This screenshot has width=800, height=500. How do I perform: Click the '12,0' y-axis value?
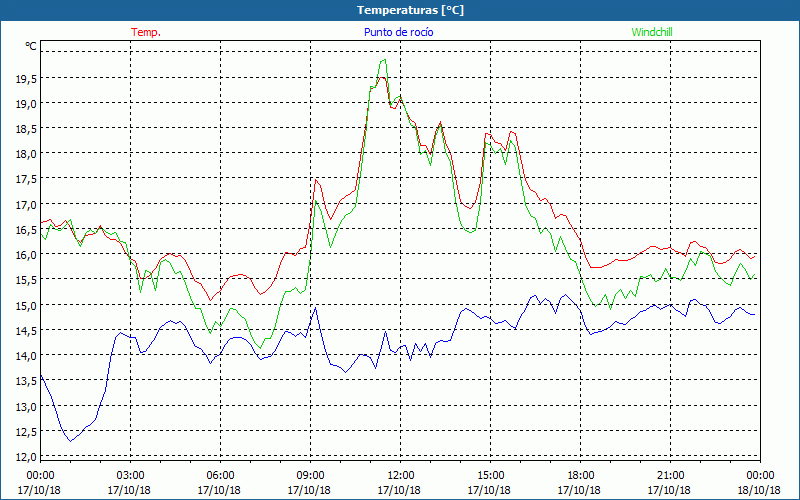26,457
